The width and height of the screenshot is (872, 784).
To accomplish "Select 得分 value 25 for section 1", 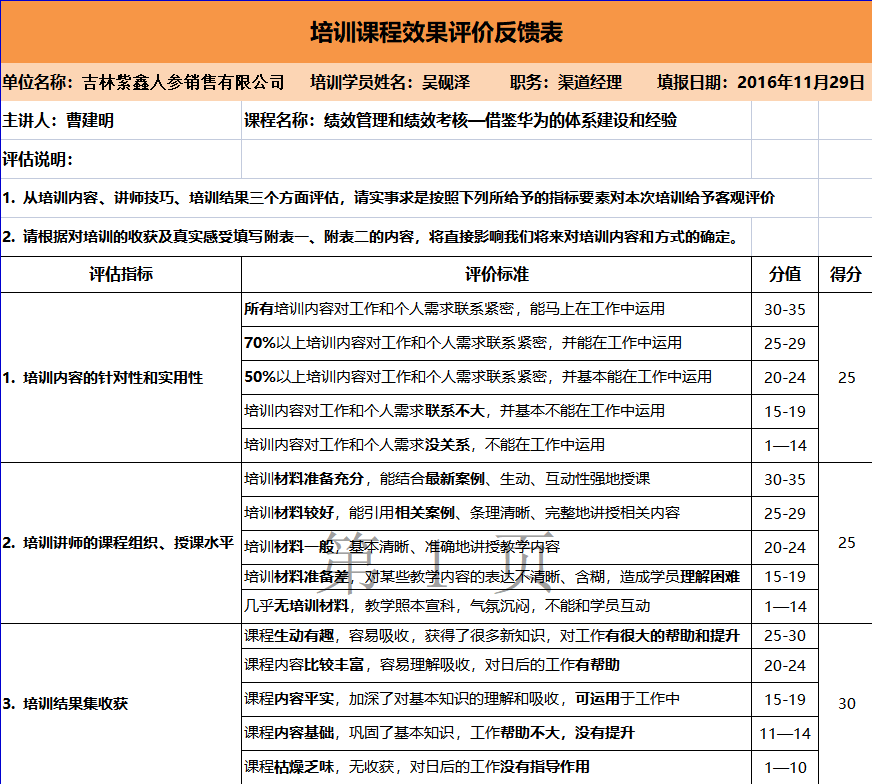I will pos(846,378).
